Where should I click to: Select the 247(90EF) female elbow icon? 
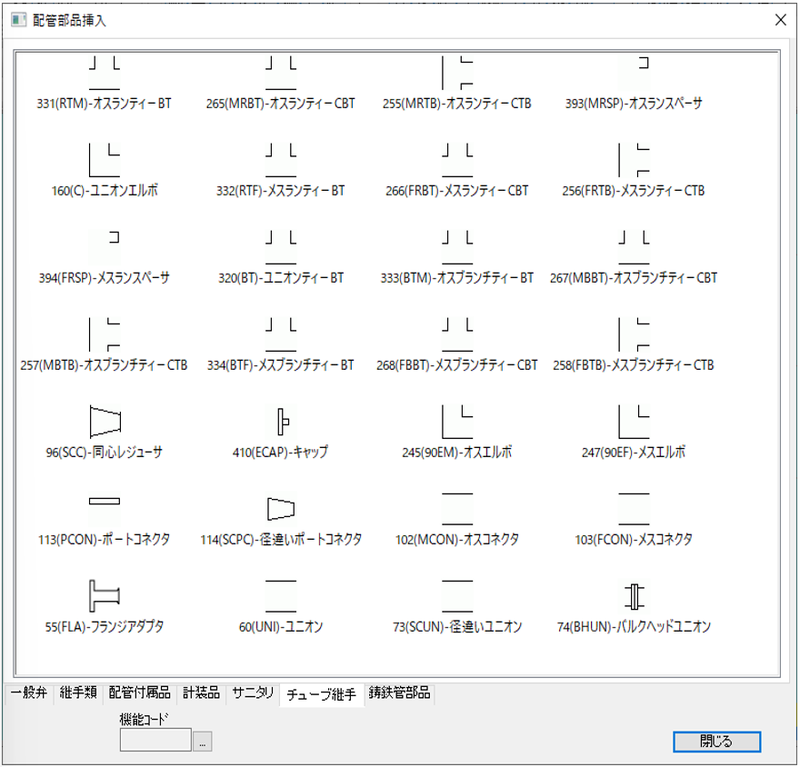[633, 421]
